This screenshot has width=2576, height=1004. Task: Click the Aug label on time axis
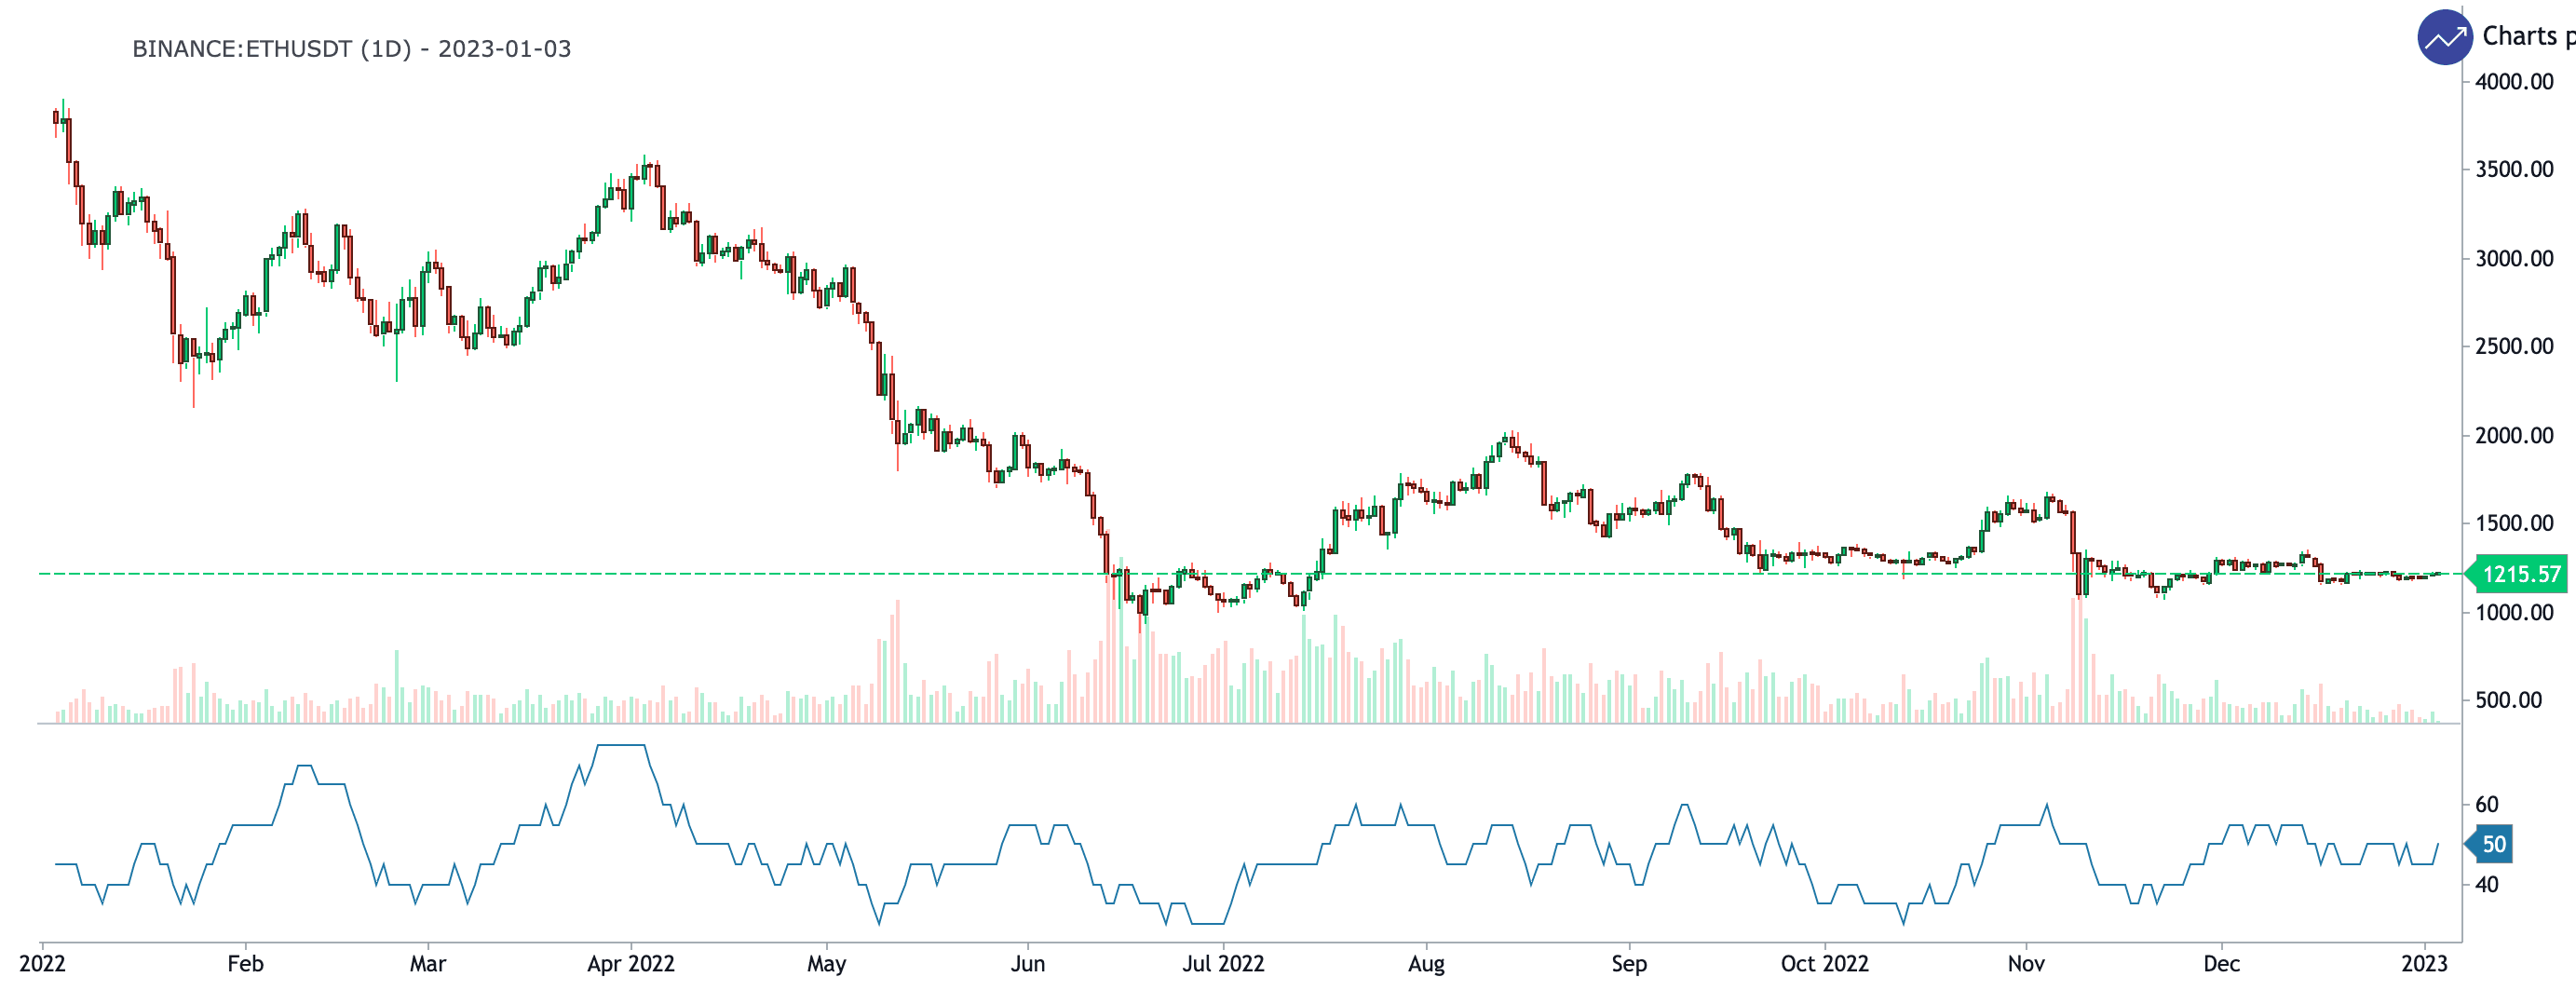pos(1426,964)
